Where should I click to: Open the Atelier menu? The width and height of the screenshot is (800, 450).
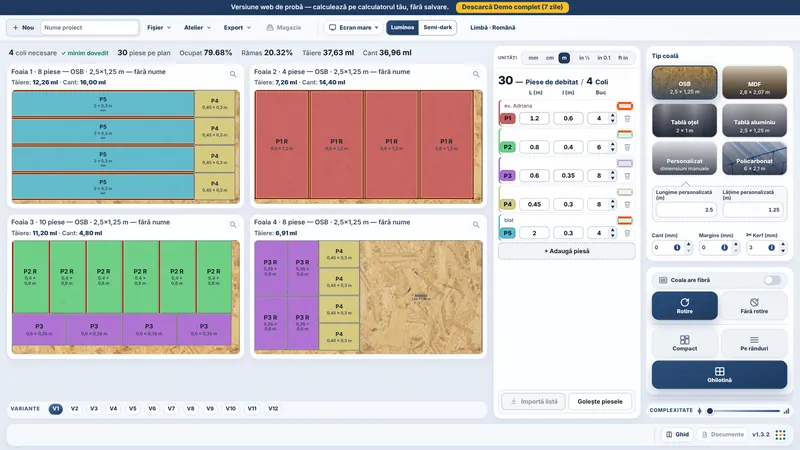197,28
